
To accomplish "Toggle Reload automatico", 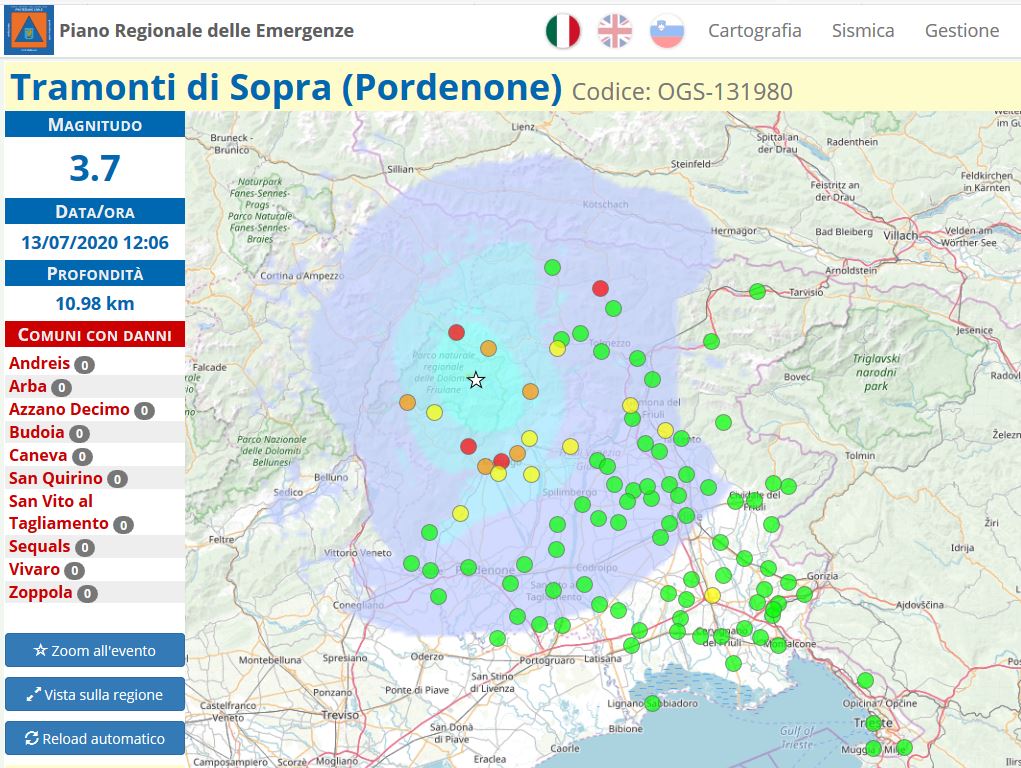I will (x=94, y=738).
